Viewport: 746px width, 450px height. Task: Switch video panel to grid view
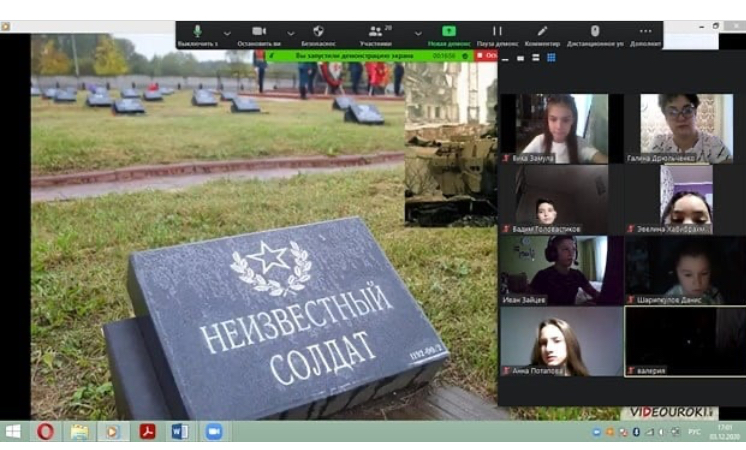(x=550, y=58)
